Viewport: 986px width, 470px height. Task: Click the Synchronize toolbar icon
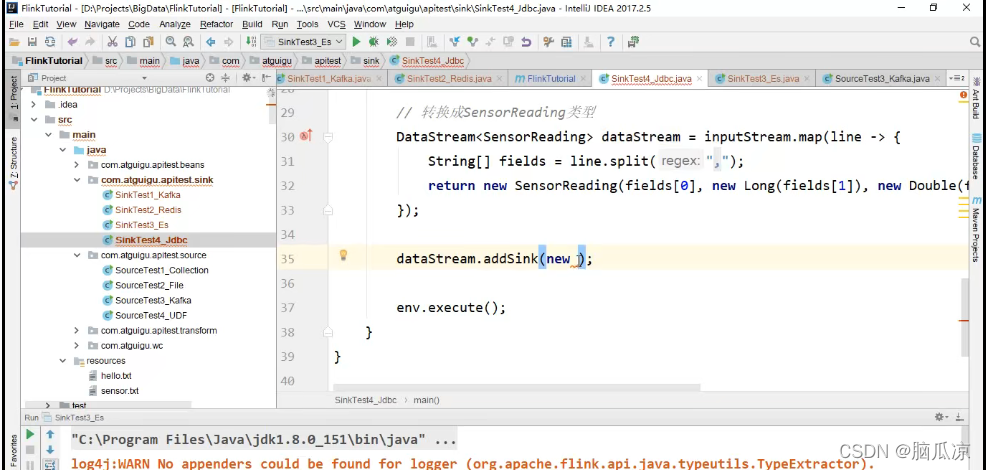point(50,42)
